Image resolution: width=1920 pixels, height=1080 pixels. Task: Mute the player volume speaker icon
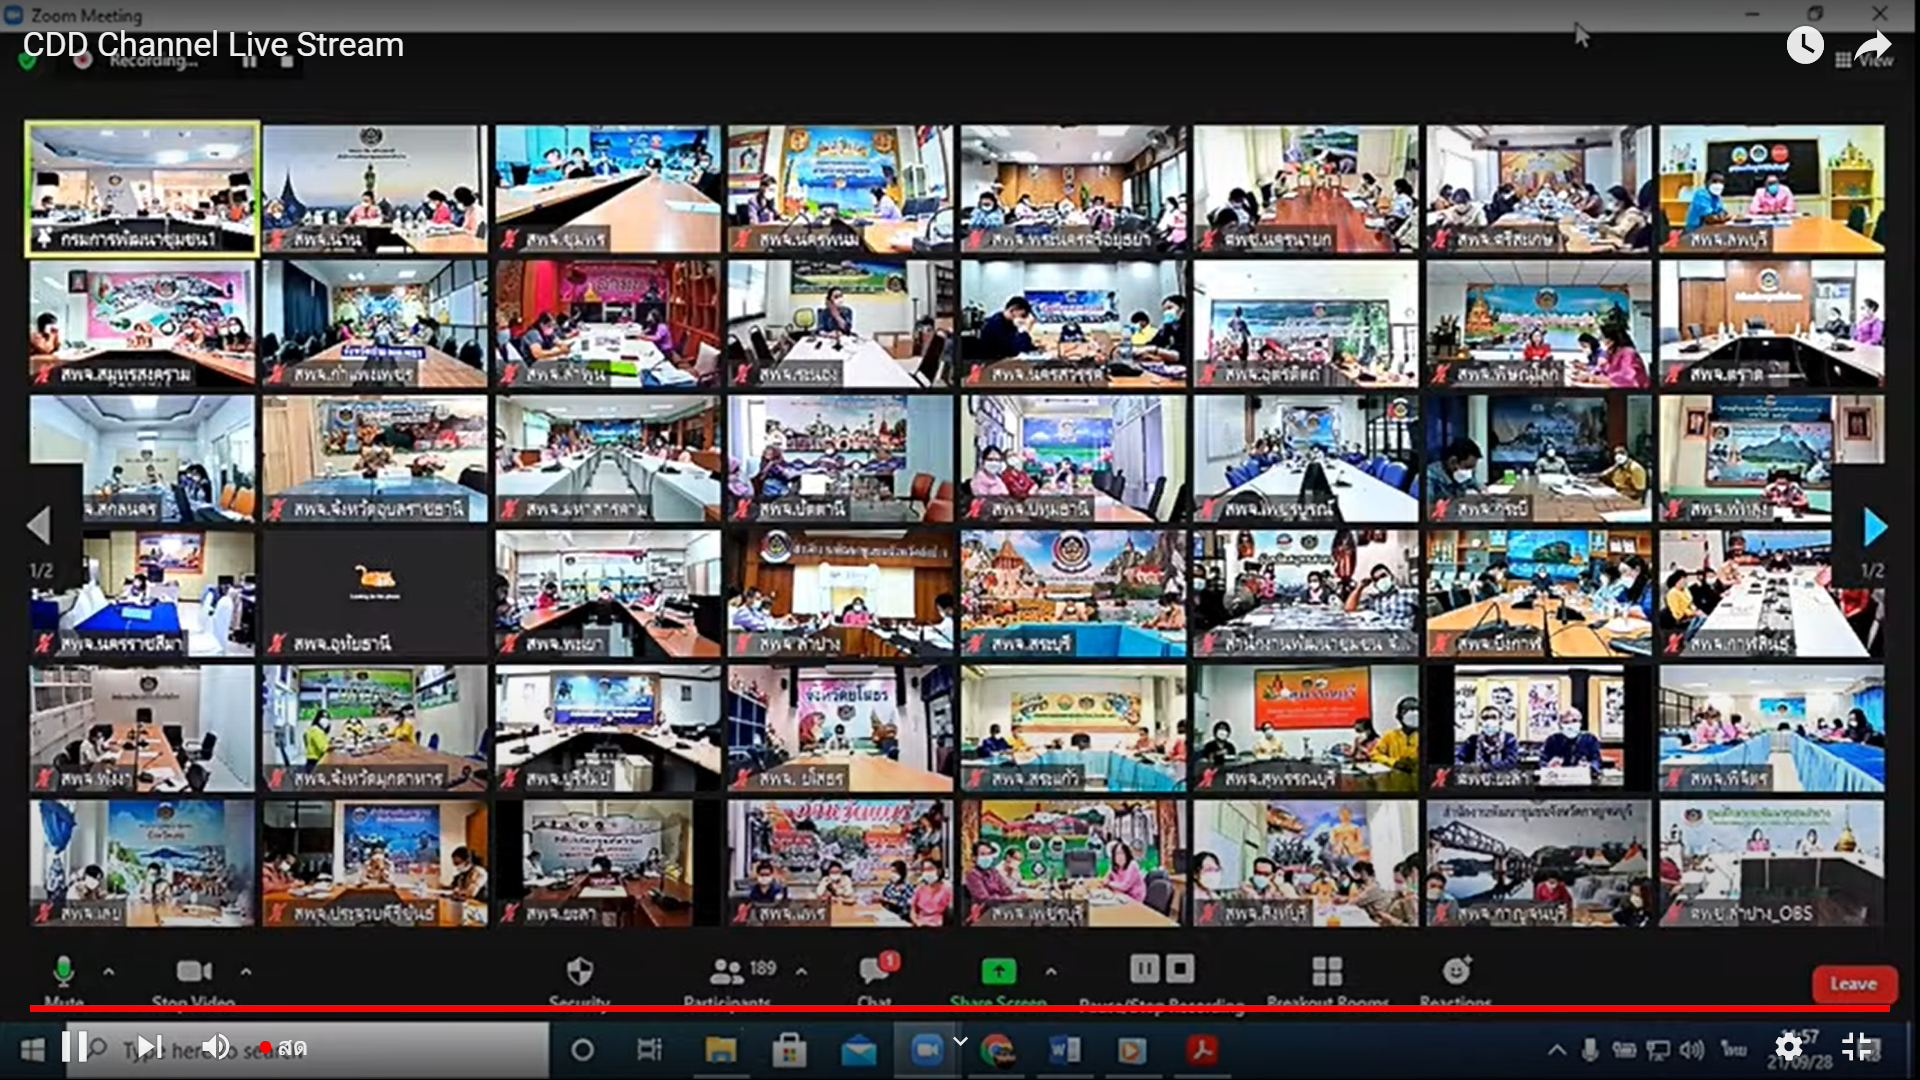pos(216,1047)
